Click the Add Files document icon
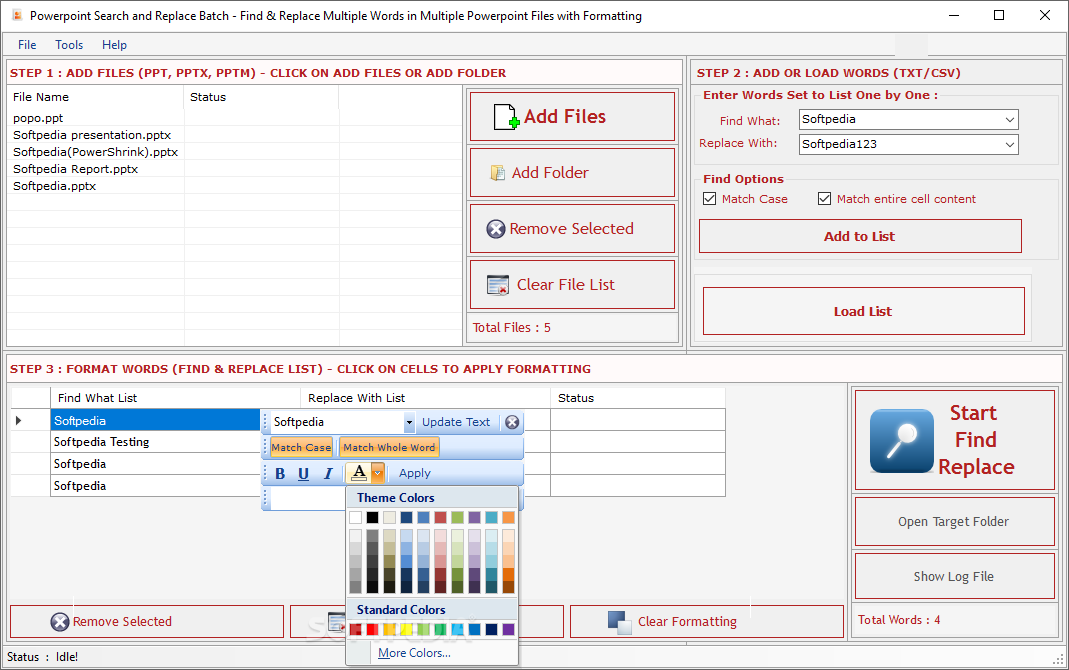 pos(505,117)
